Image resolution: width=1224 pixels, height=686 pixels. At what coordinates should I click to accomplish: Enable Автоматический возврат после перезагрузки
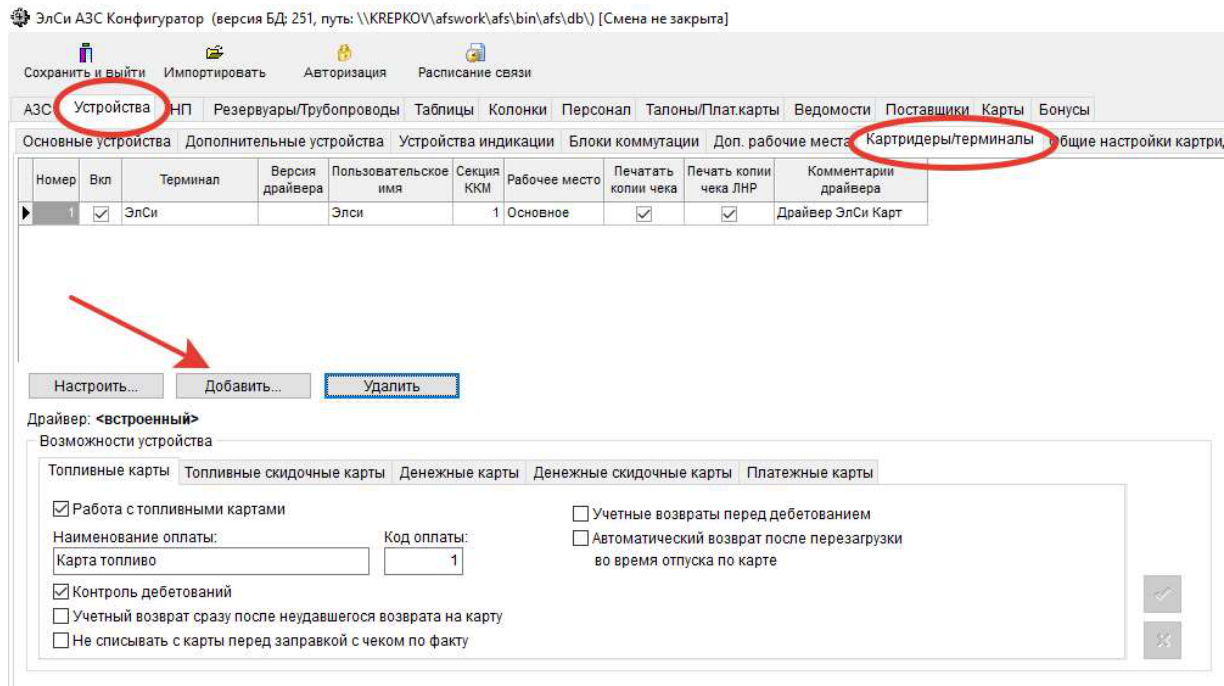point(580,538)
